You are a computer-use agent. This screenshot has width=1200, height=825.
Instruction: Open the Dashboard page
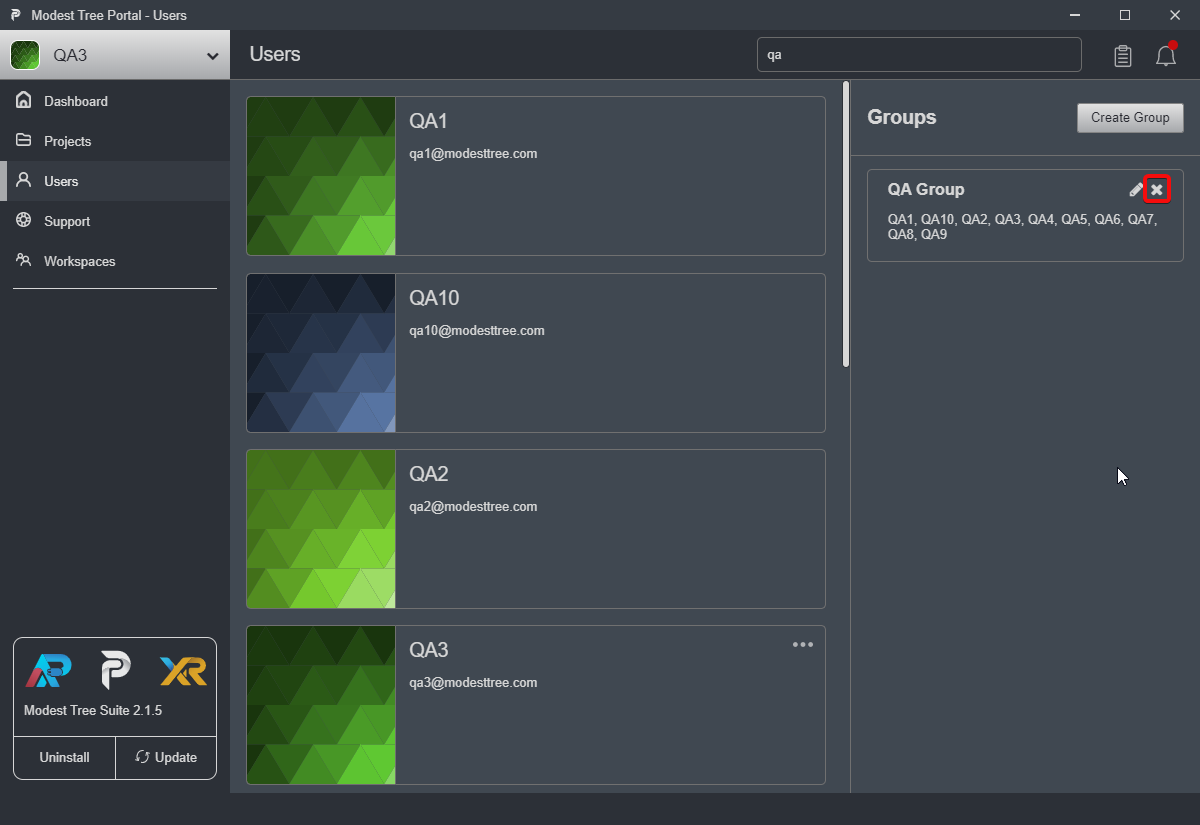(115, 101)
